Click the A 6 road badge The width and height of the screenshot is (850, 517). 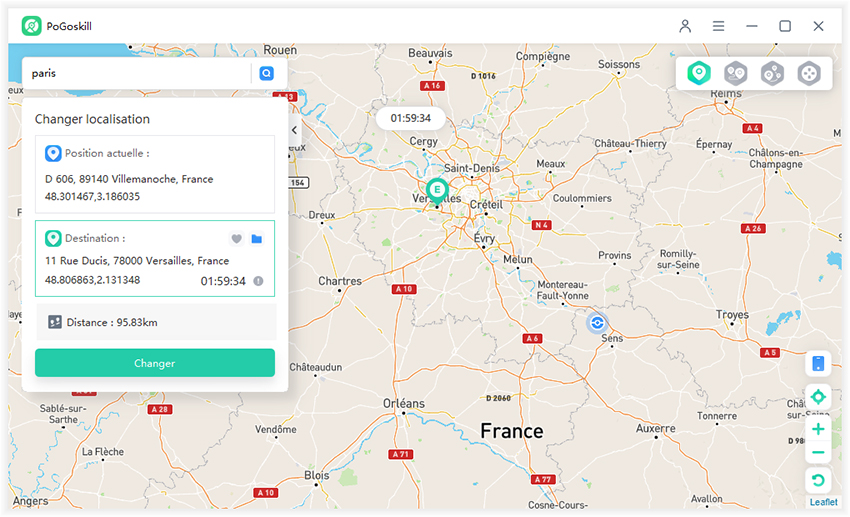(532, 338)
